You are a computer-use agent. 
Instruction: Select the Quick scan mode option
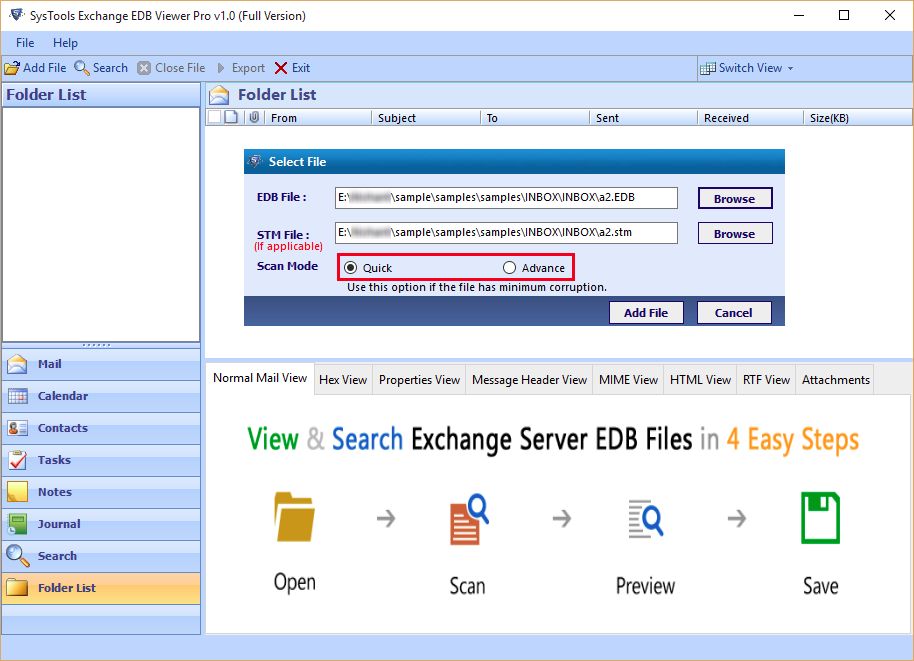[350, 268]
